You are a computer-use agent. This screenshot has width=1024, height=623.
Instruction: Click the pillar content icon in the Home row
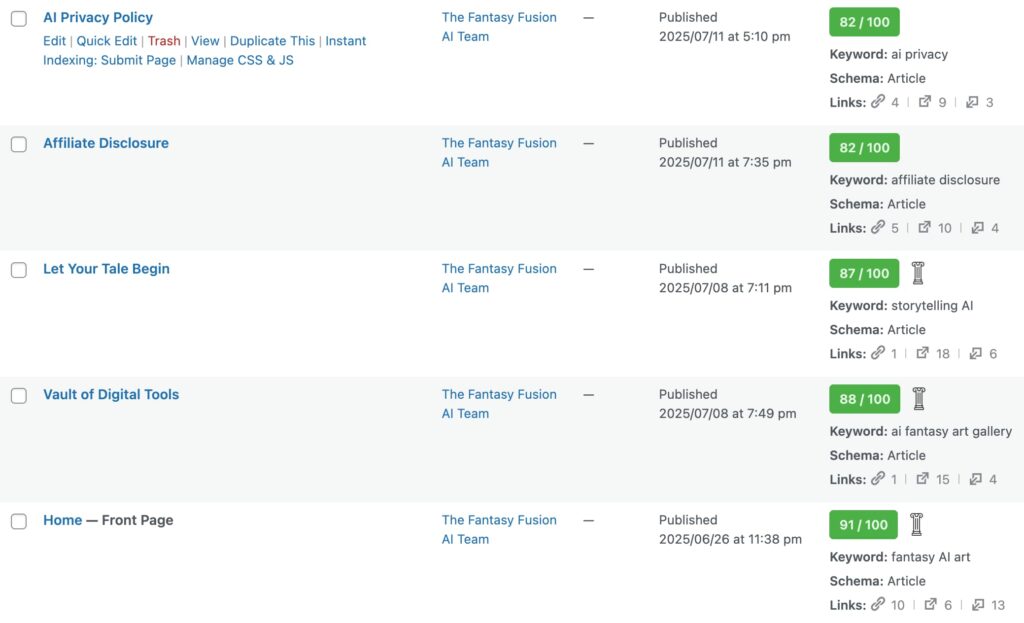tap(916, 524)
